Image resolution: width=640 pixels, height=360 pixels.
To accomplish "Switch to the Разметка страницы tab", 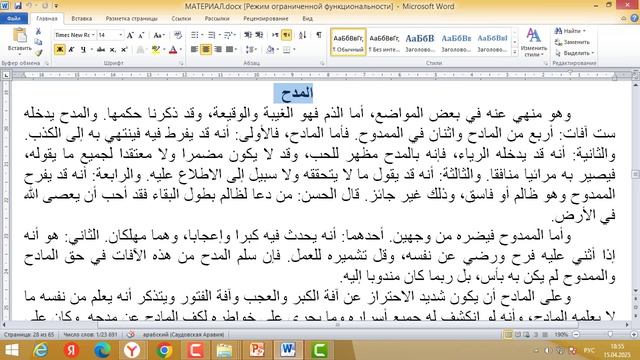I will [131, 18].
